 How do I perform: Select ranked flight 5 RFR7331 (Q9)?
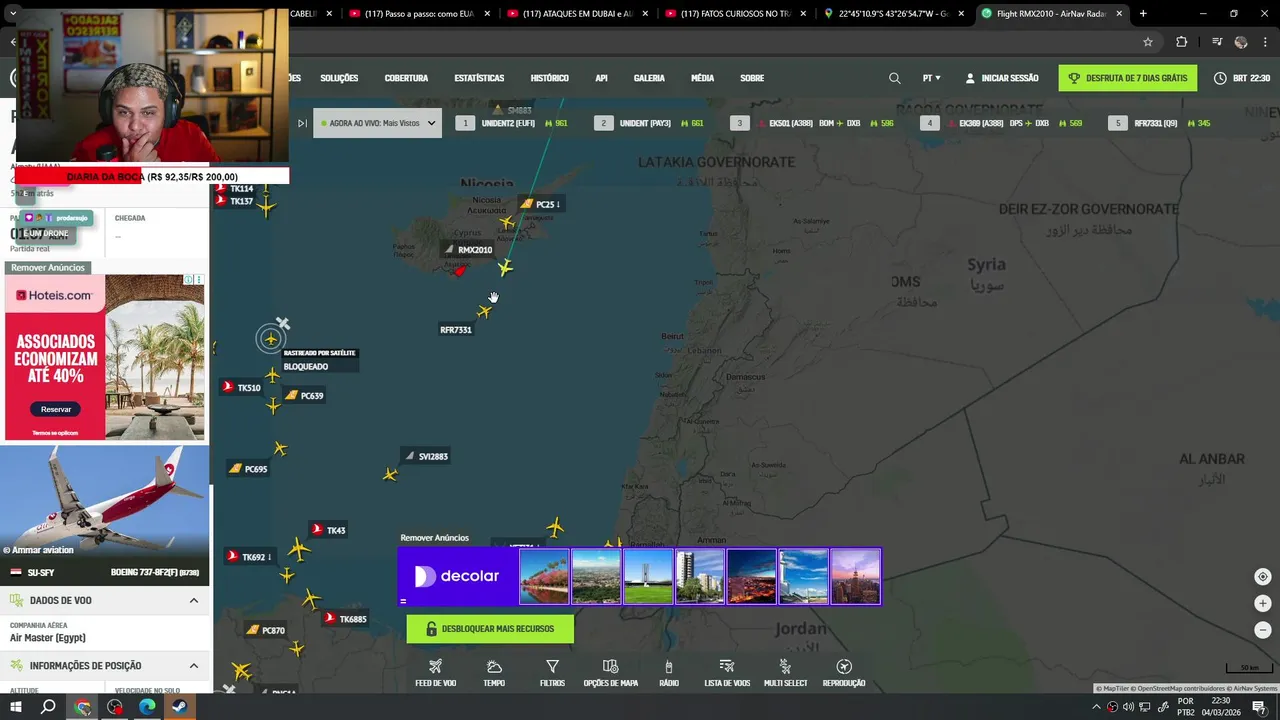1160,123
